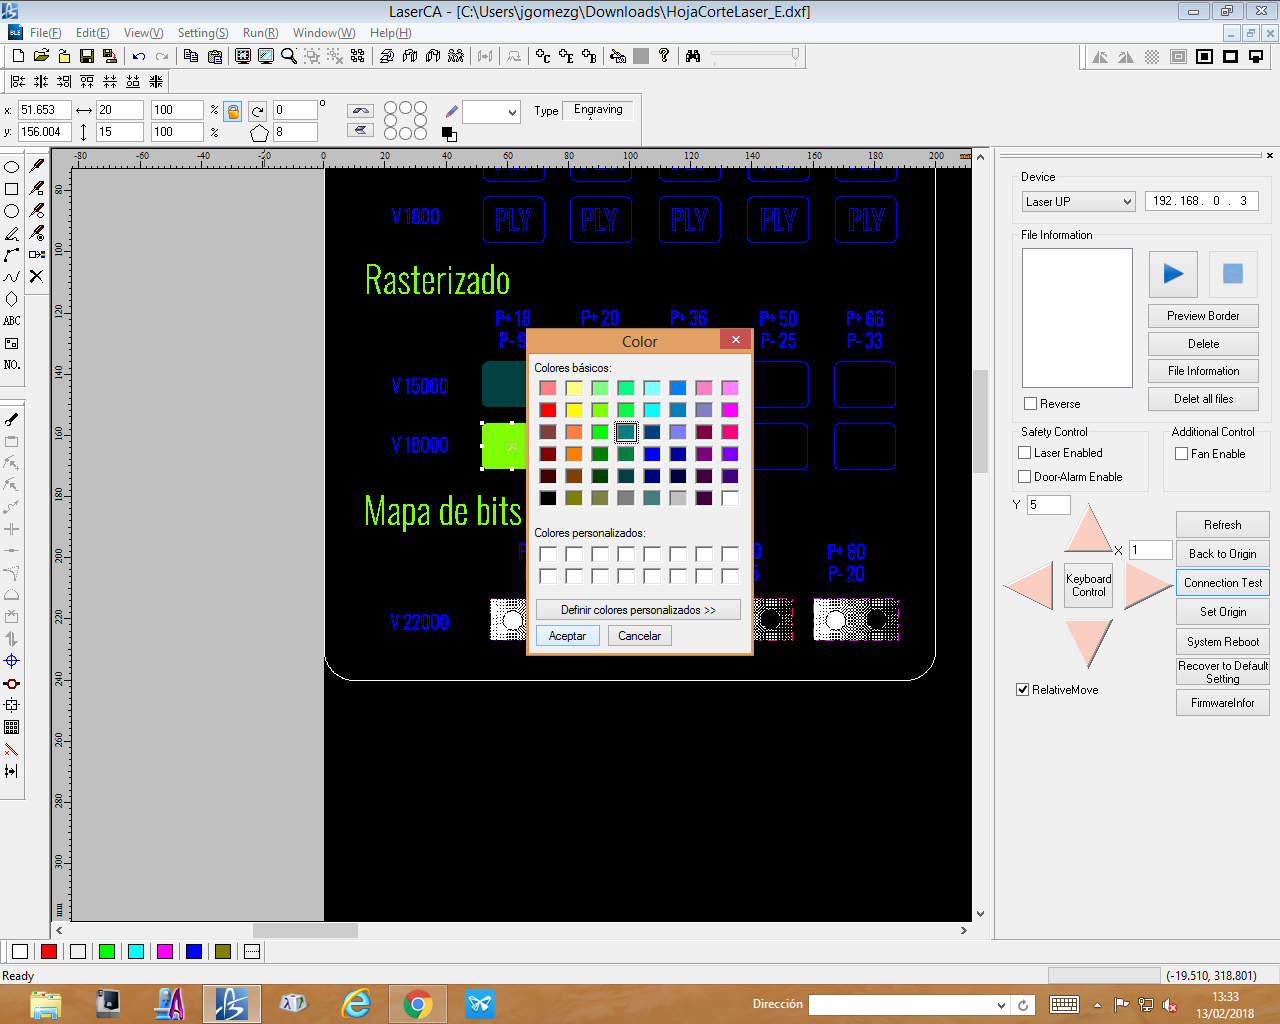Pick the yellow basic color swatch
The width and height of the screenshot is (1280, 1024).
point(574,410)
